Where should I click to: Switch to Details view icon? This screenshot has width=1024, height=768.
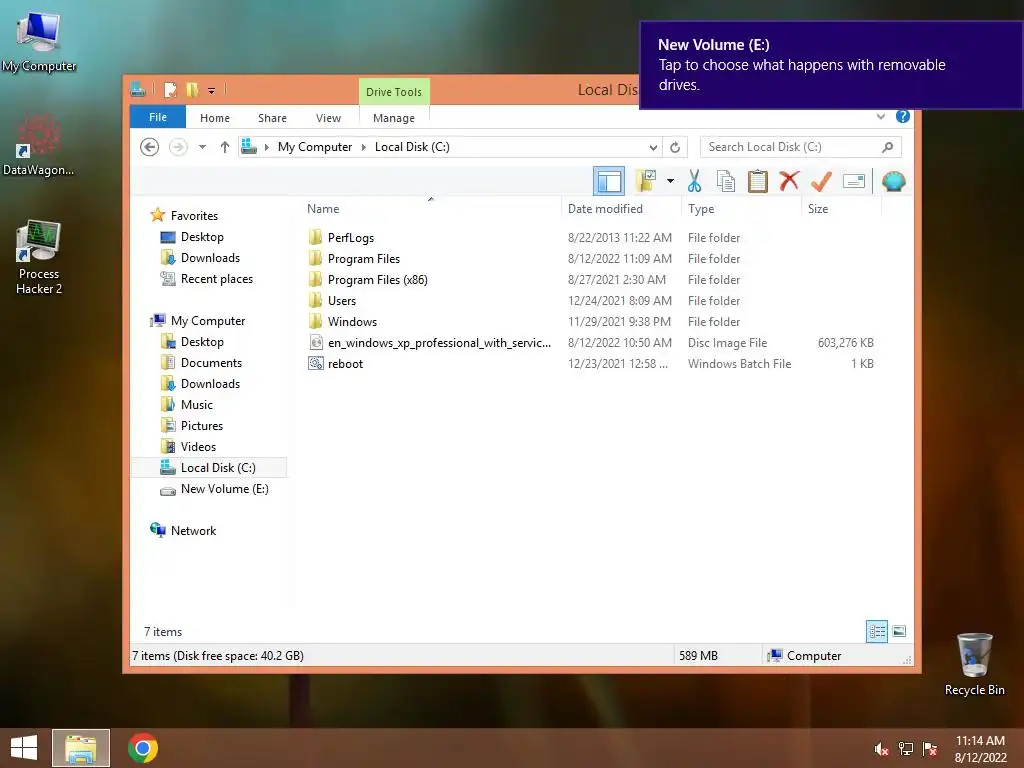[876, 631]
